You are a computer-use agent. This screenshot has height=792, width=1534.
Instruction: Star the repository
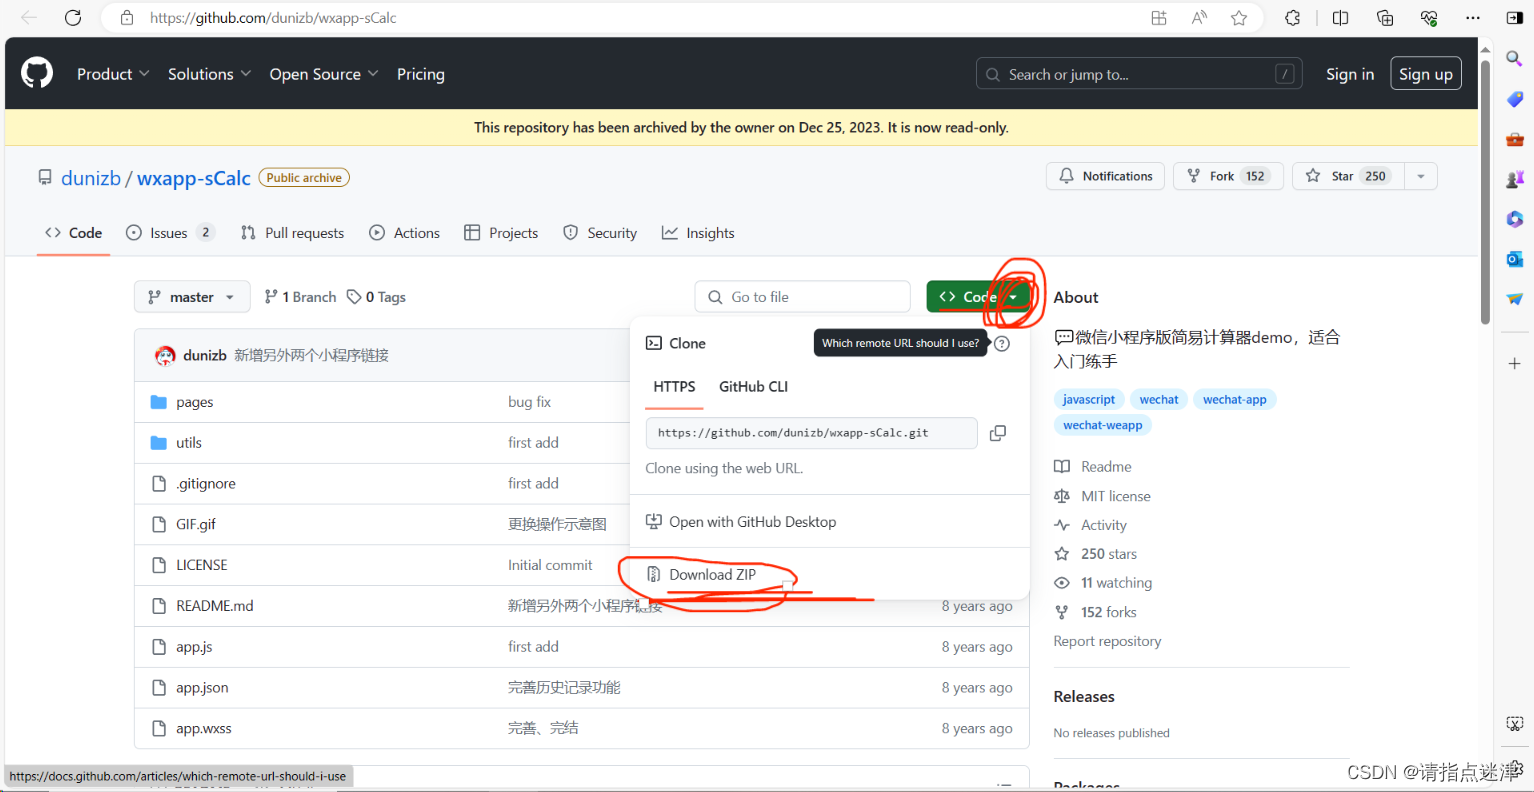[1348, 176]
